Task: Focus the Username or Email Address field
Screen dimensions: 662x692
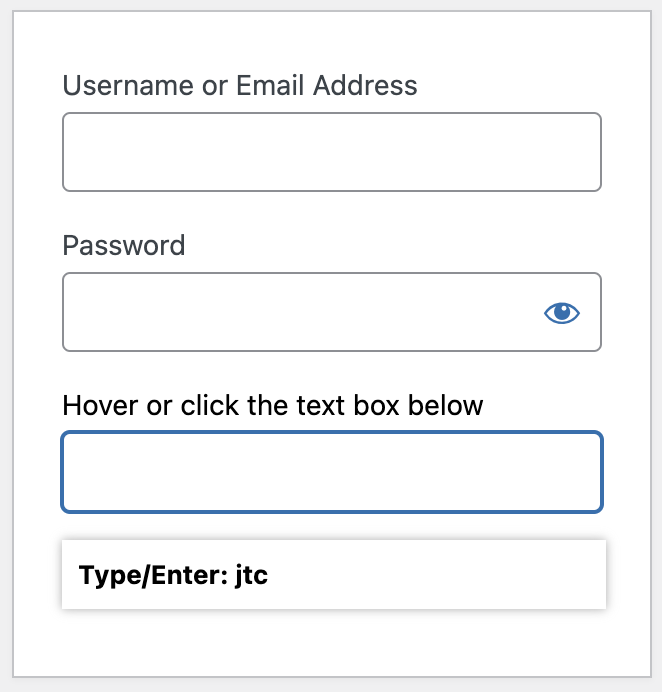Action: click(332, 152)
